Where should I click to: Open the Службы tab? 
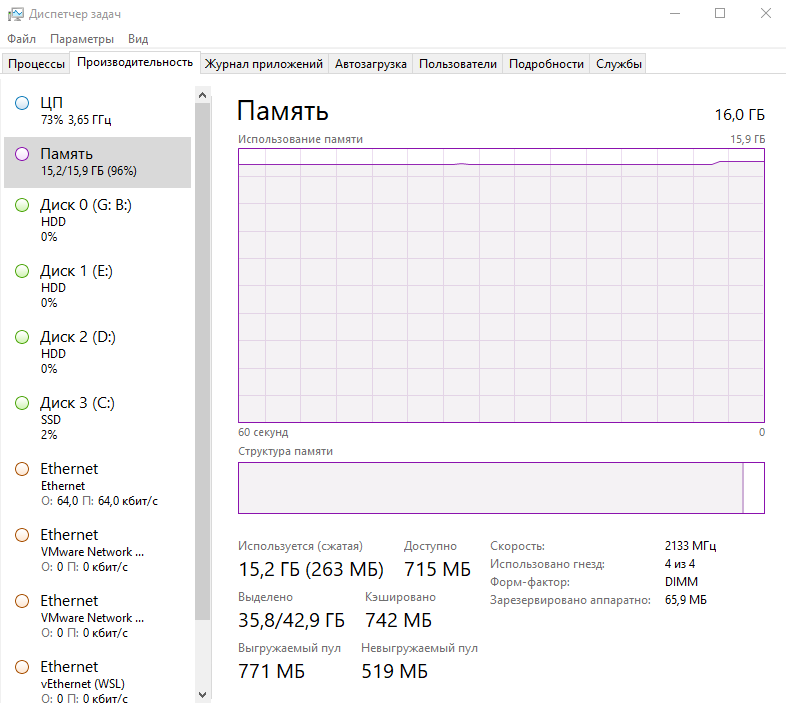click(x=618, y=64)
